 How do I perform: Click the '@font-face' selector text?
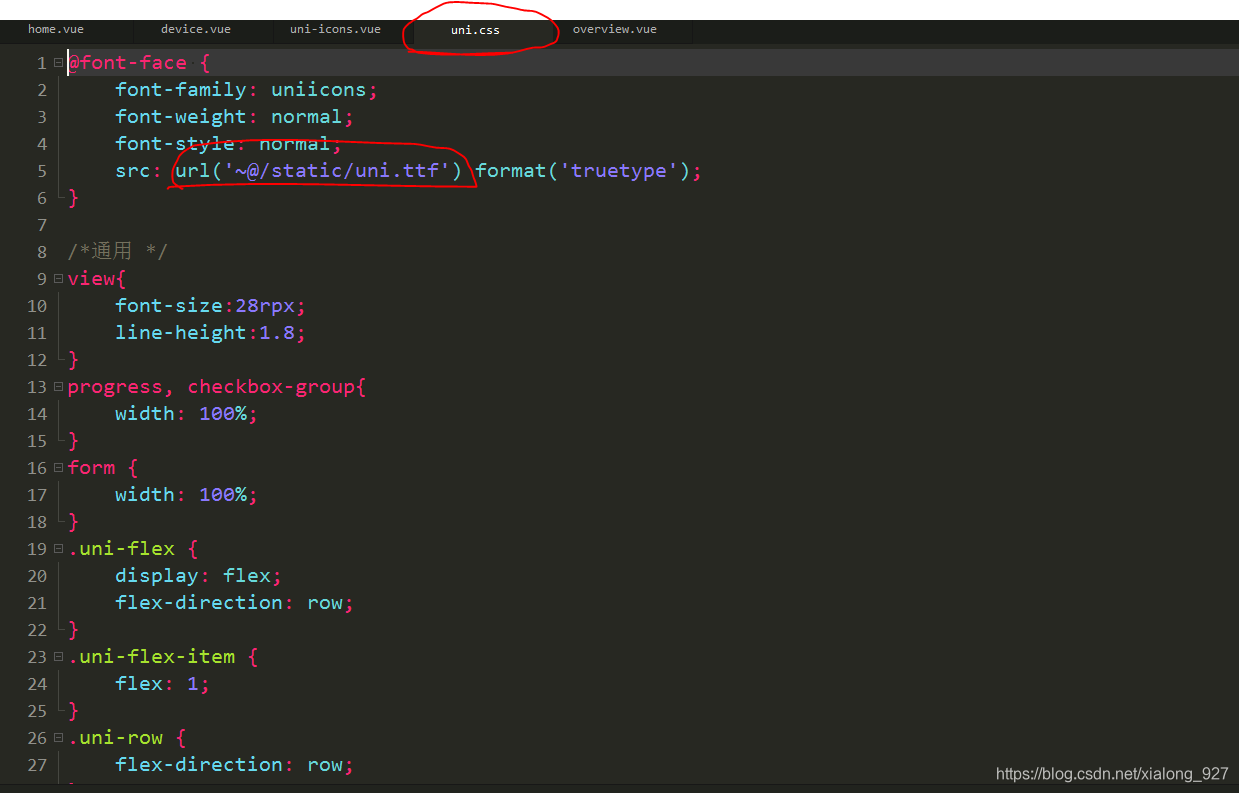[127, 63]
